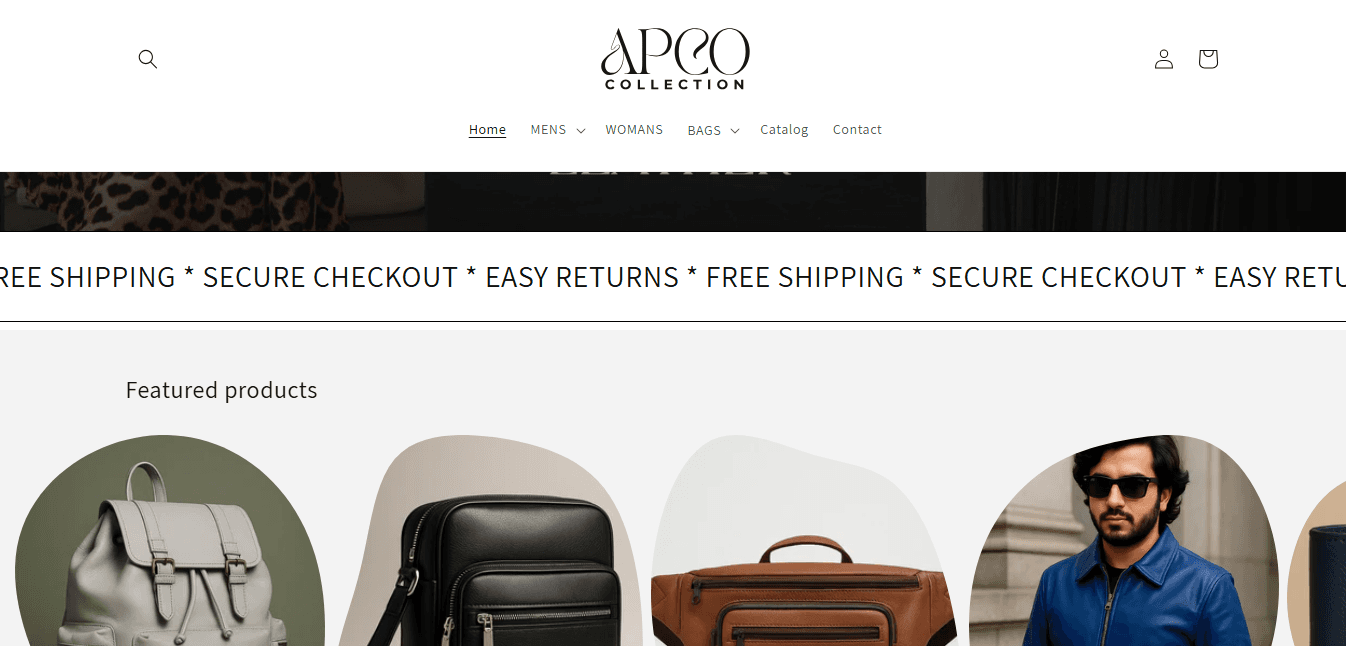Click the dark leather hero banner
The image size is (1346, 646).
(x=673, y=201)
